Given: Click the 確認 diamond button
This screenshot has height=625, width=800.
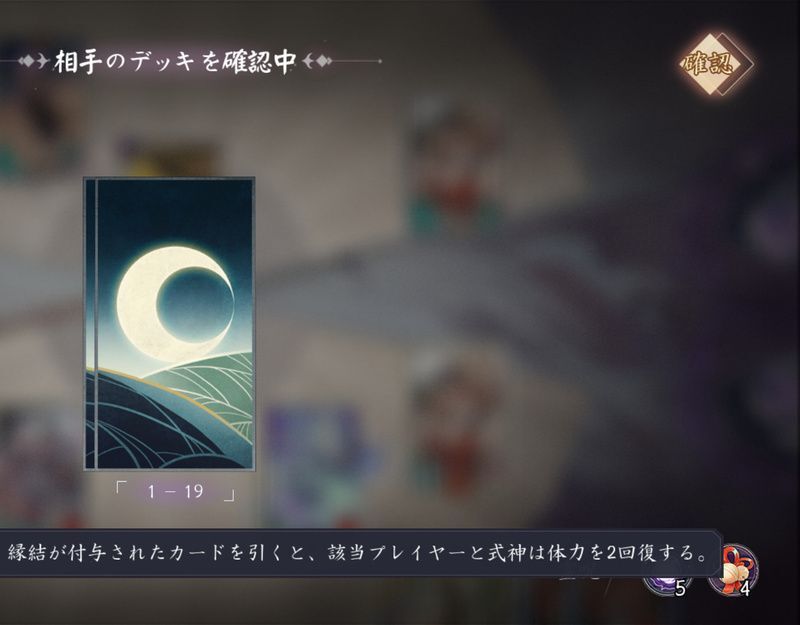Looking at the screenshot, I should tap(714, 64).
